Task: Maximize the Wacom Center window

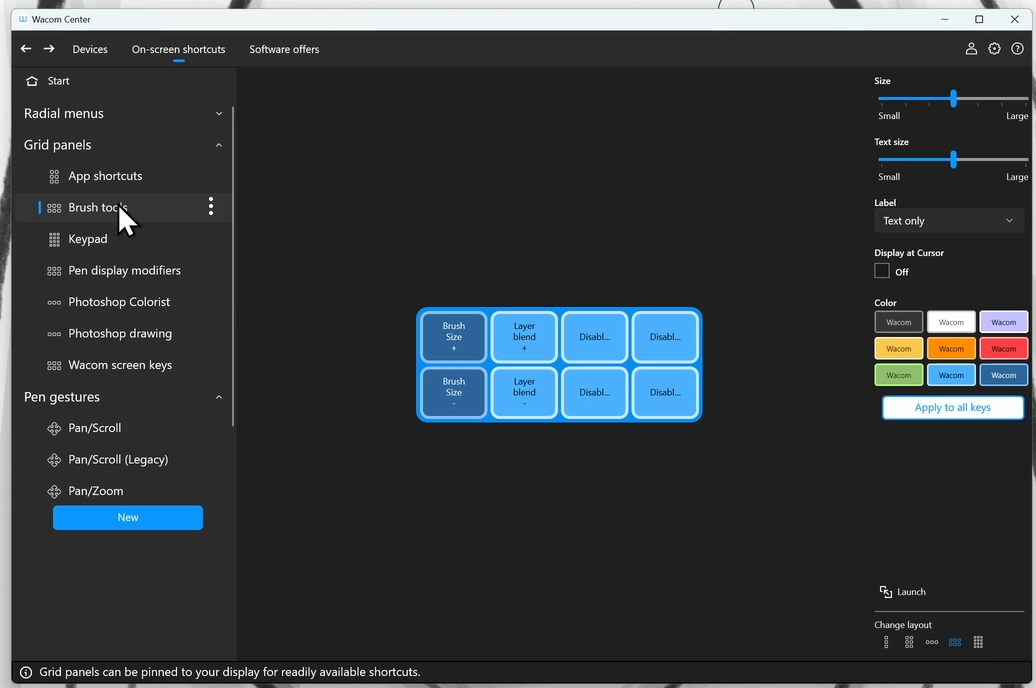Action: pyautogui.click(x=979, y=19)
